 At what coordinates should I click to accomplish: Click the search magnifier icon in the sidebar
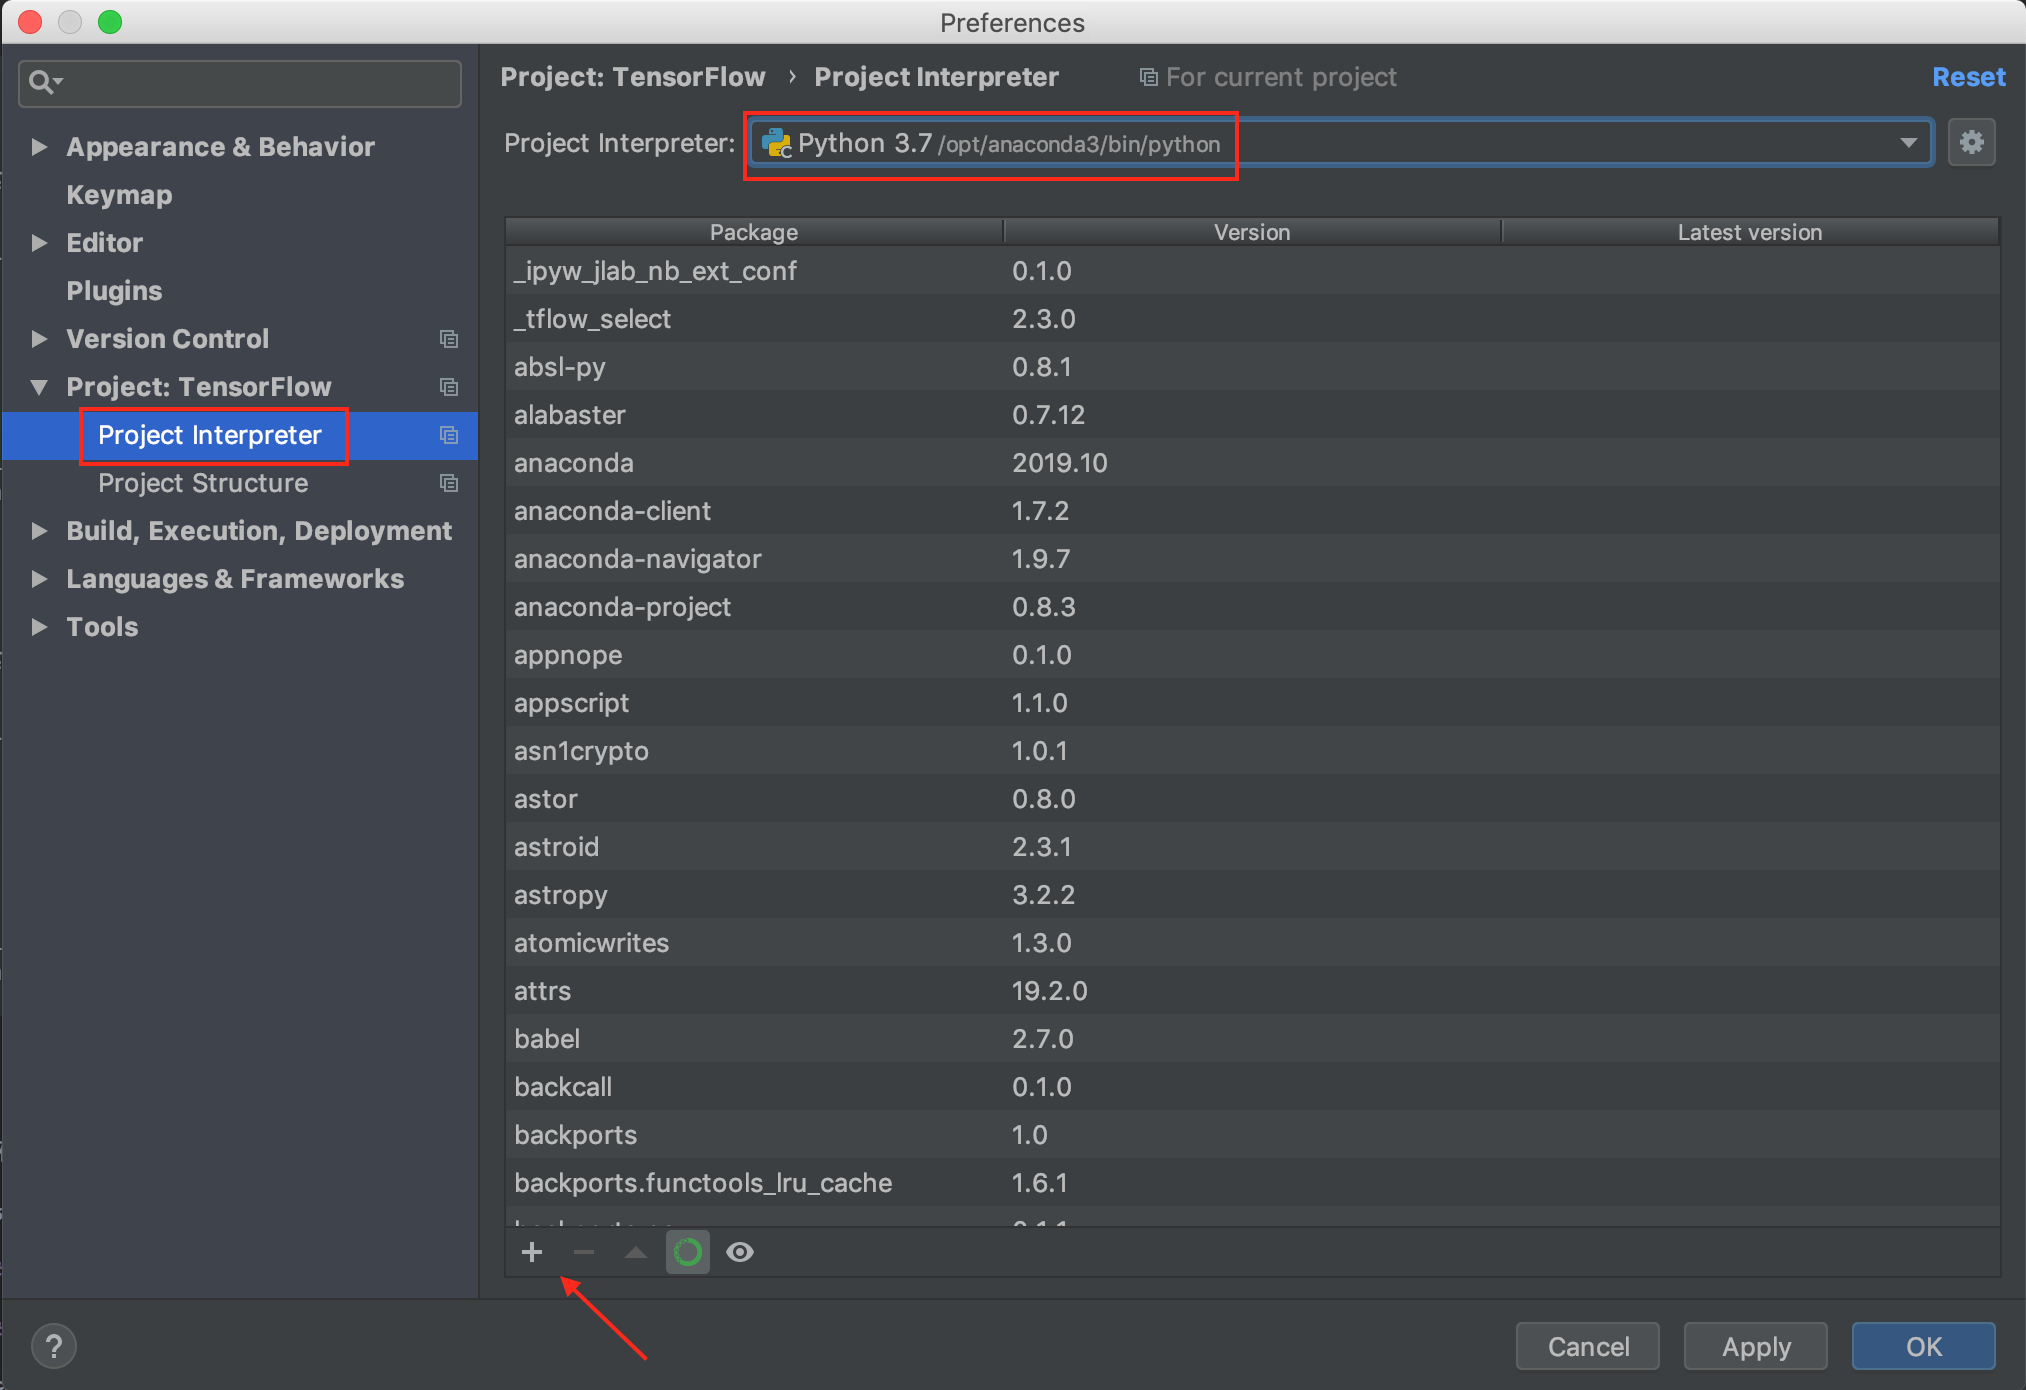pos(42,82)
